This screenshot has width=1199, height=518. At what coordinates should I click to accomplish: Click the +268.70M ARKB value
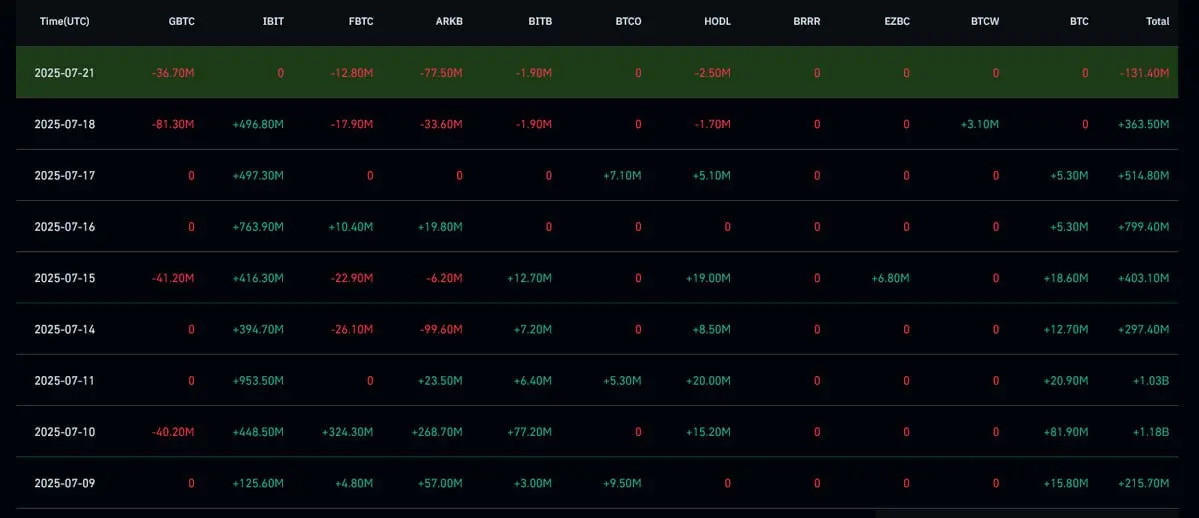(x=437, y=432)
